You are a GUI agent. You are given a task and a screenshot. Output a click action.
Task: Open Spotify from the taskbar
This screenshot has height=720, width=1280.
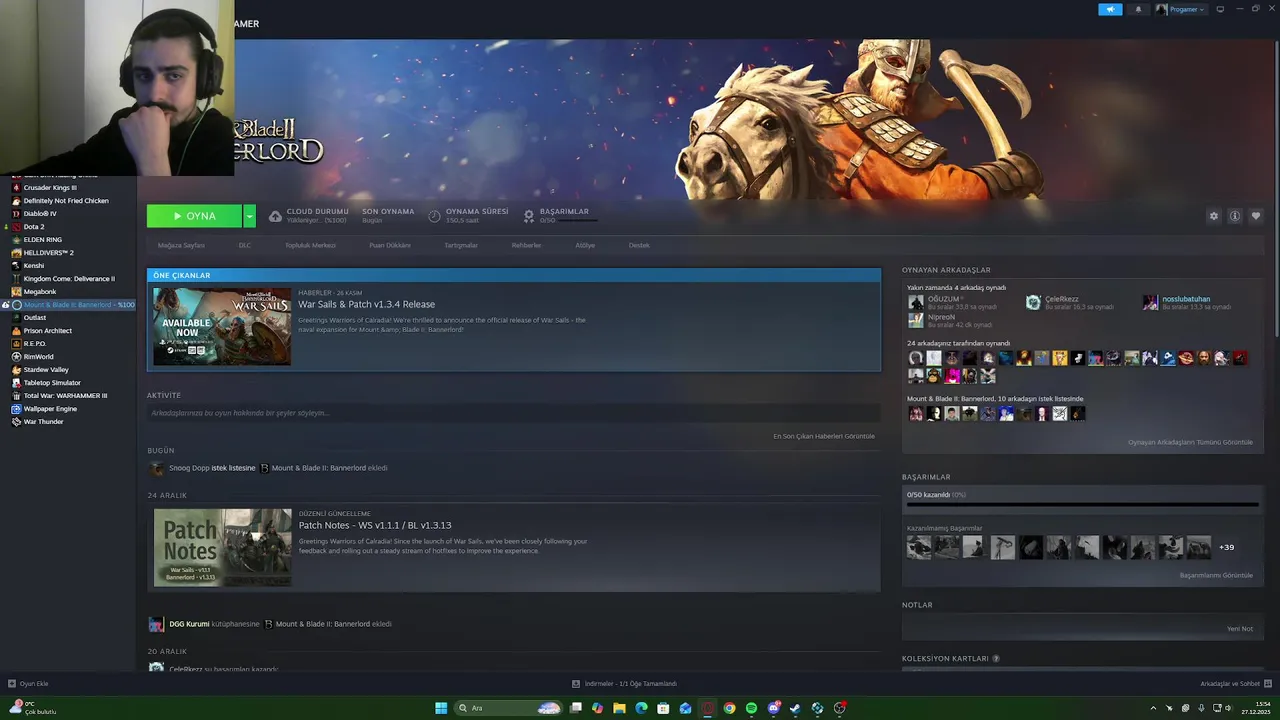click(x=751, y=708)
